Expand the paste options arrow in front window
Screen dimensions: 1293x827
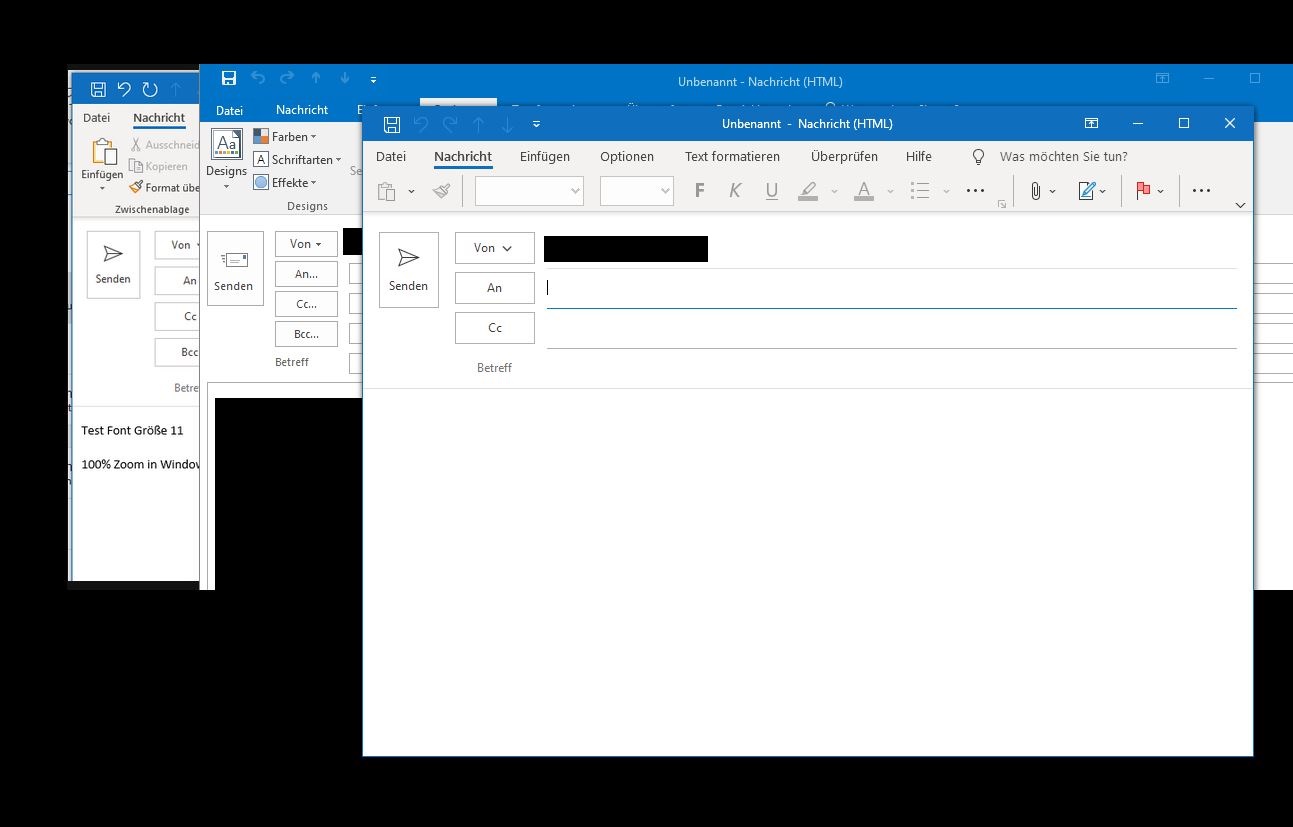[x=411, y=191]
